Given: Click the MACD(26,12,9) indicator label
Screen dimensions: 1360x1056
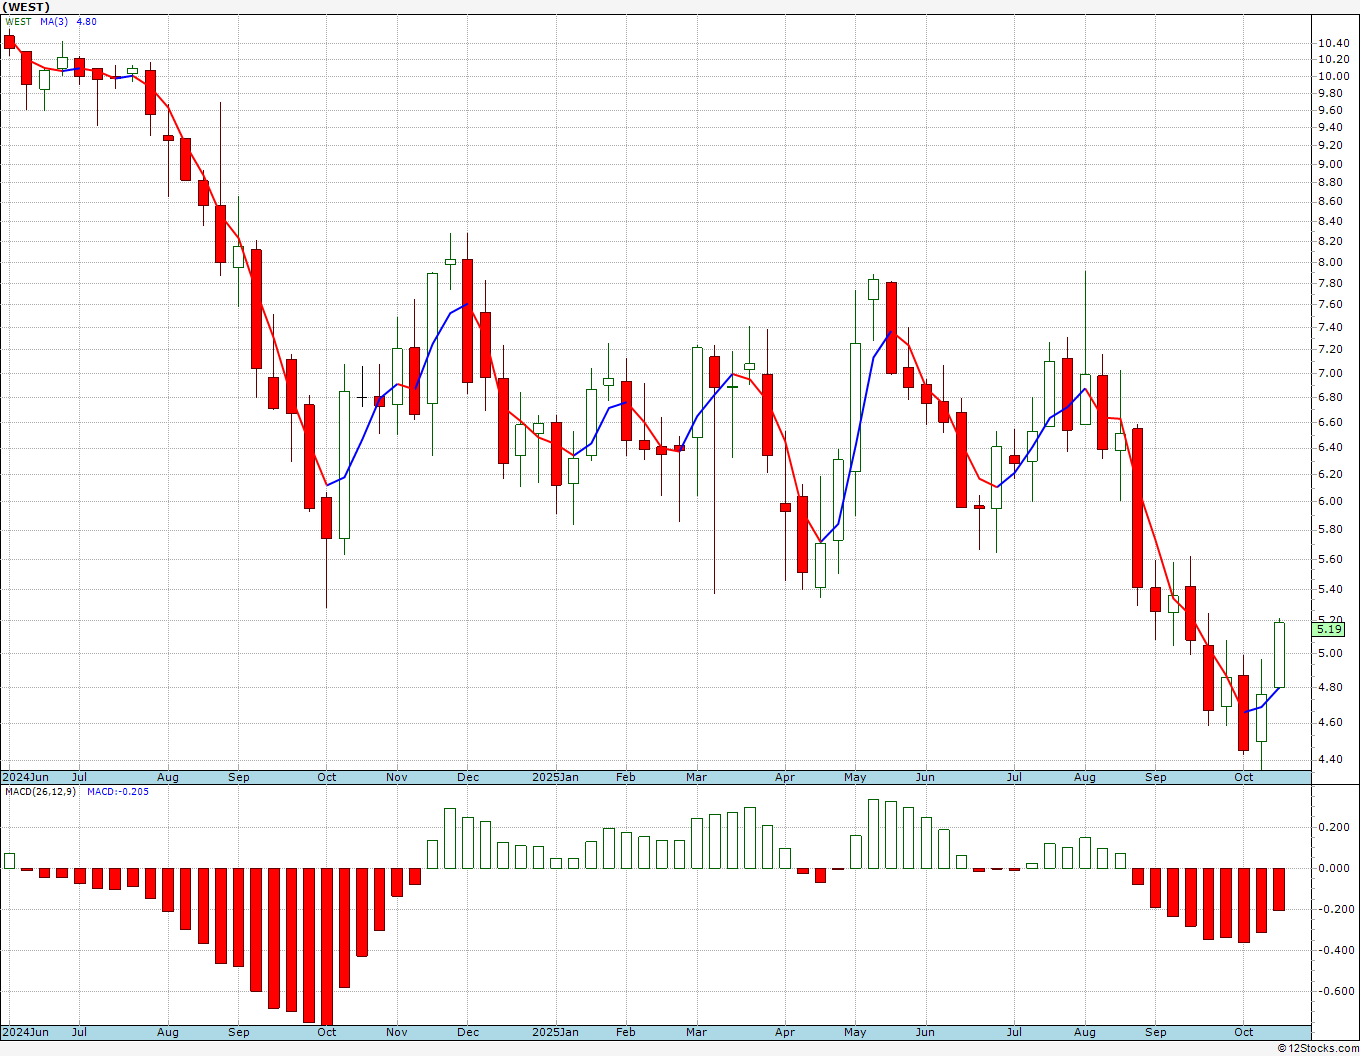Looking at the screenshot, I should pyautogui.click(x=41, y=791).
